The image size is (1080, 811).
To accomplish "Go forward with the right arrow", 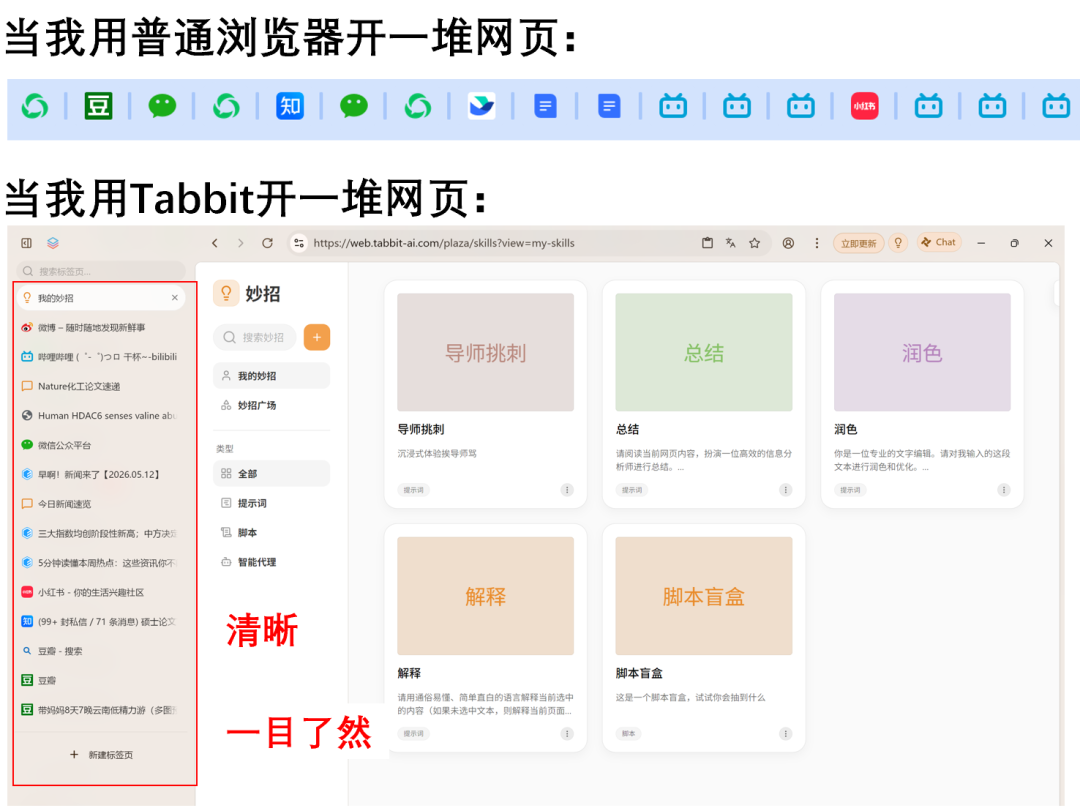I will (x=240, y=243).
